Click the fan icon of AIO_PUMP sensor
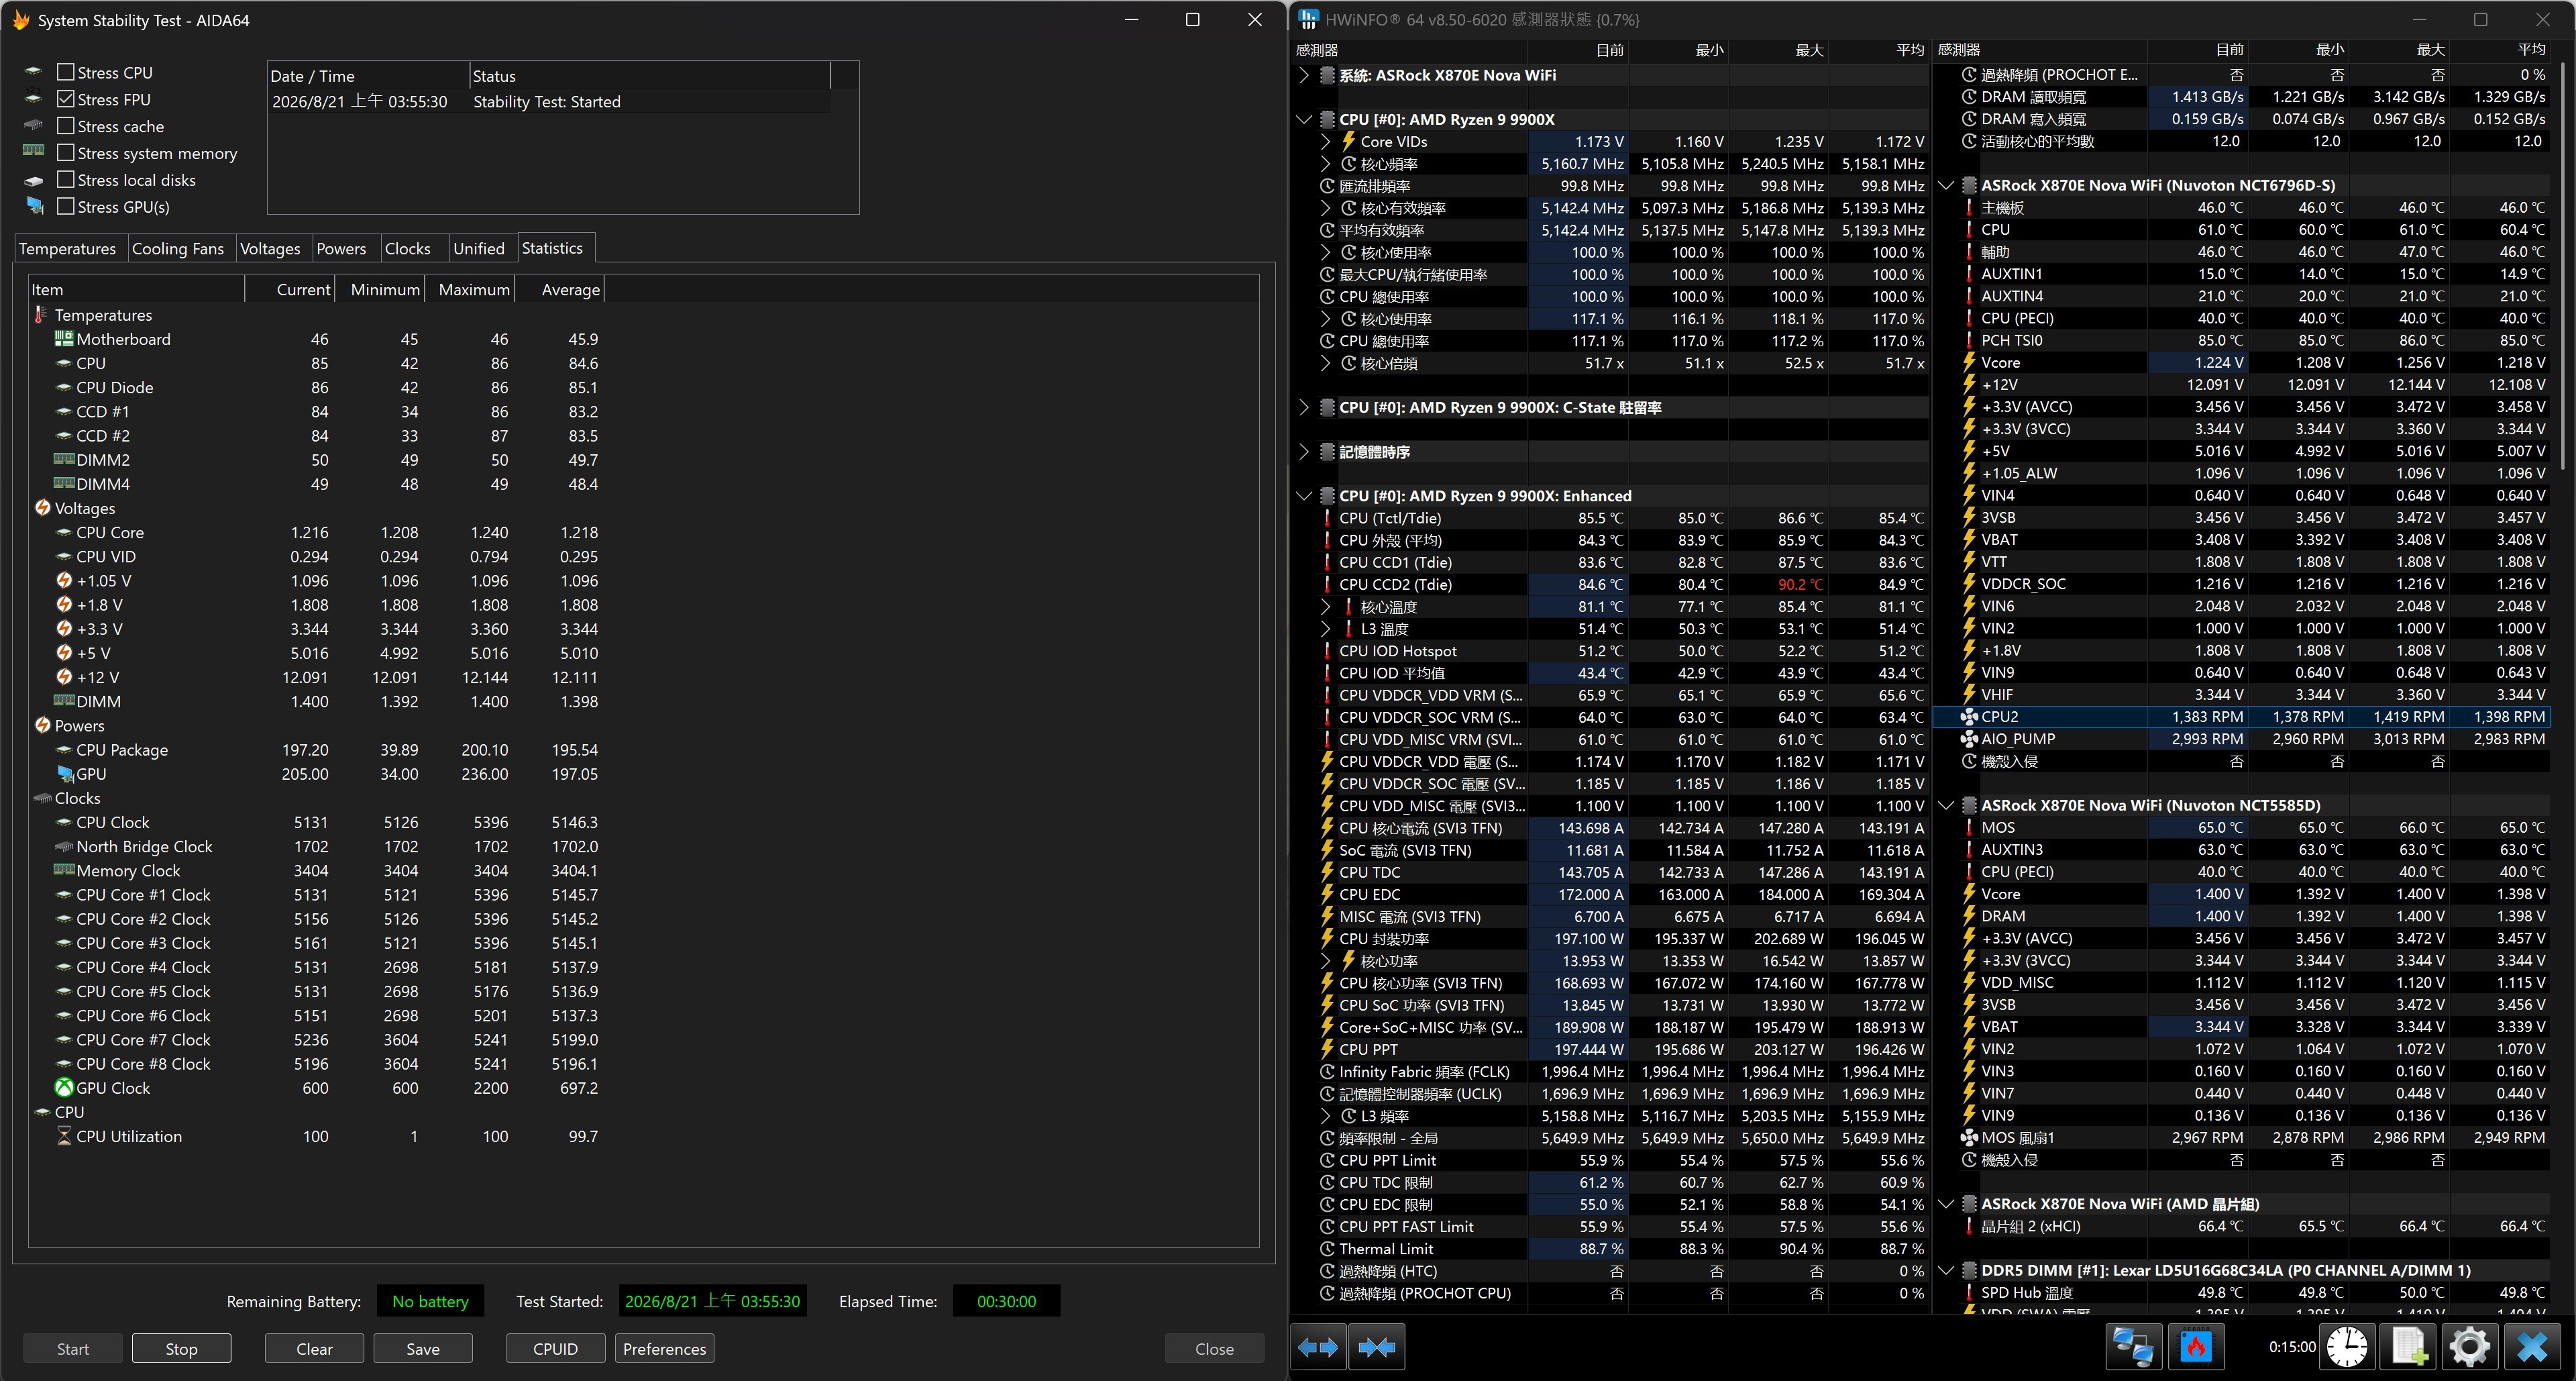This screenshot has width=2576, height=1381. 1969,739
